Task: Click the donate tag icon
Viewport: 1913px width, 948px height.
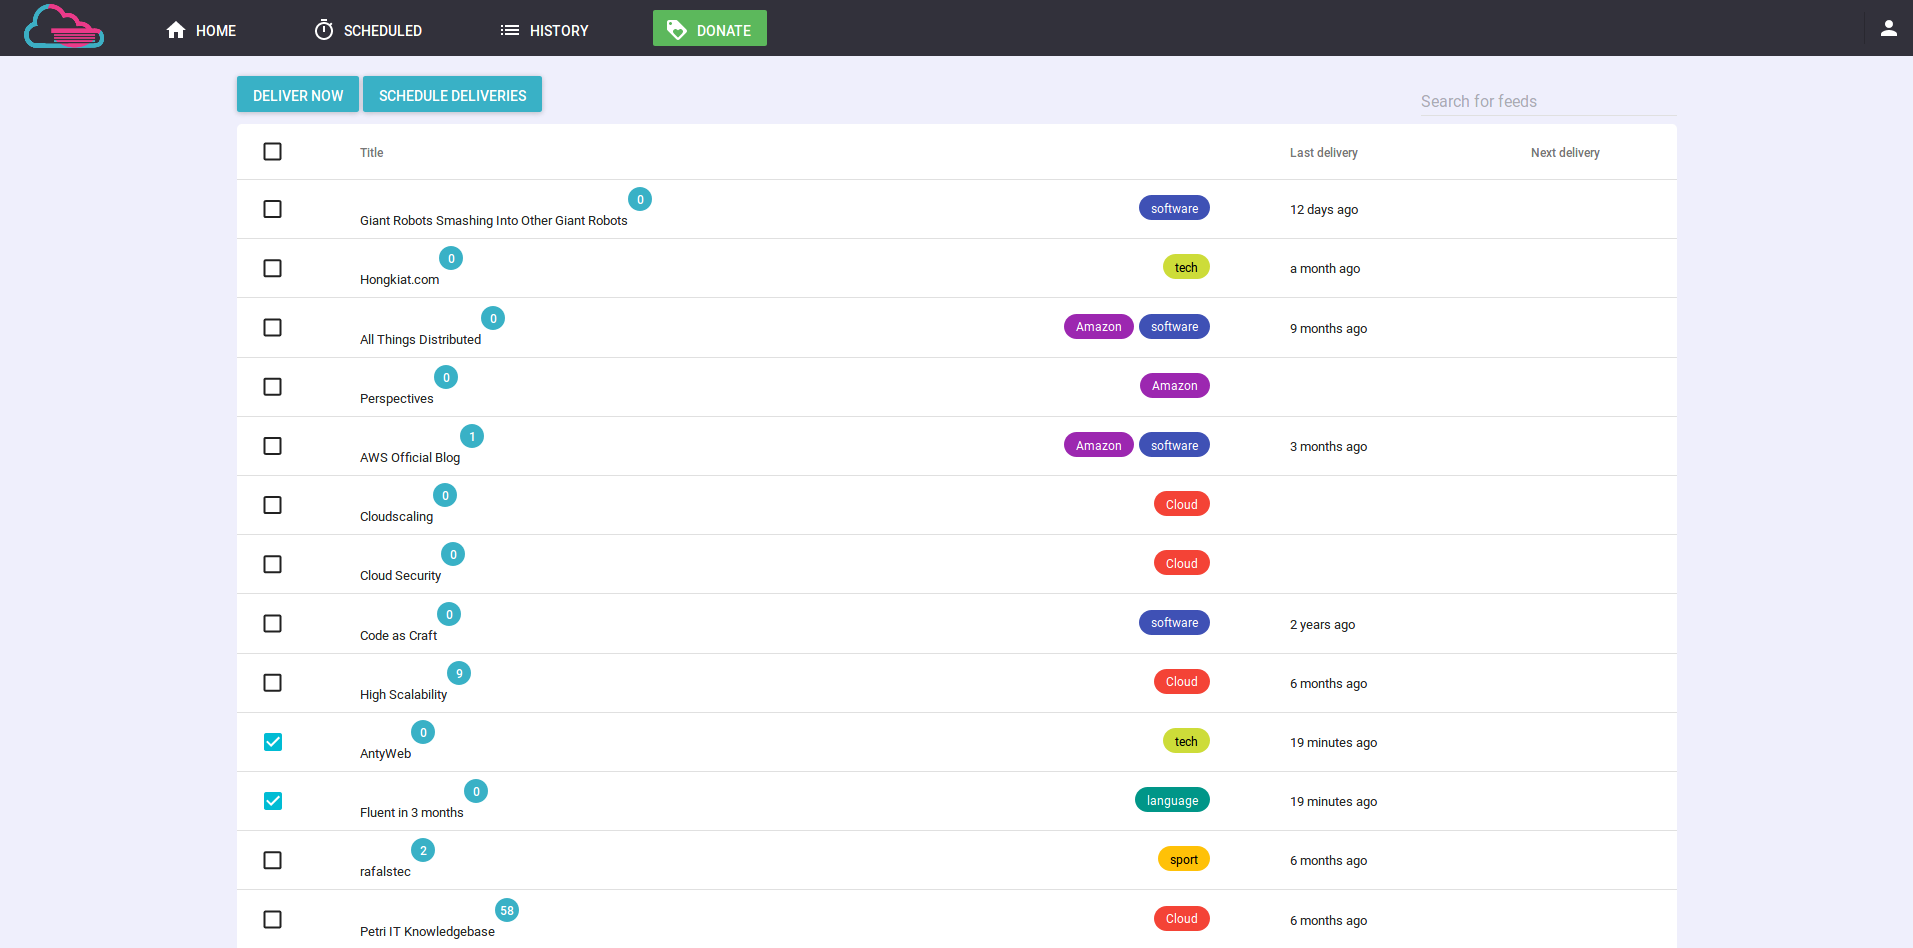Action: tap(677, 30)
